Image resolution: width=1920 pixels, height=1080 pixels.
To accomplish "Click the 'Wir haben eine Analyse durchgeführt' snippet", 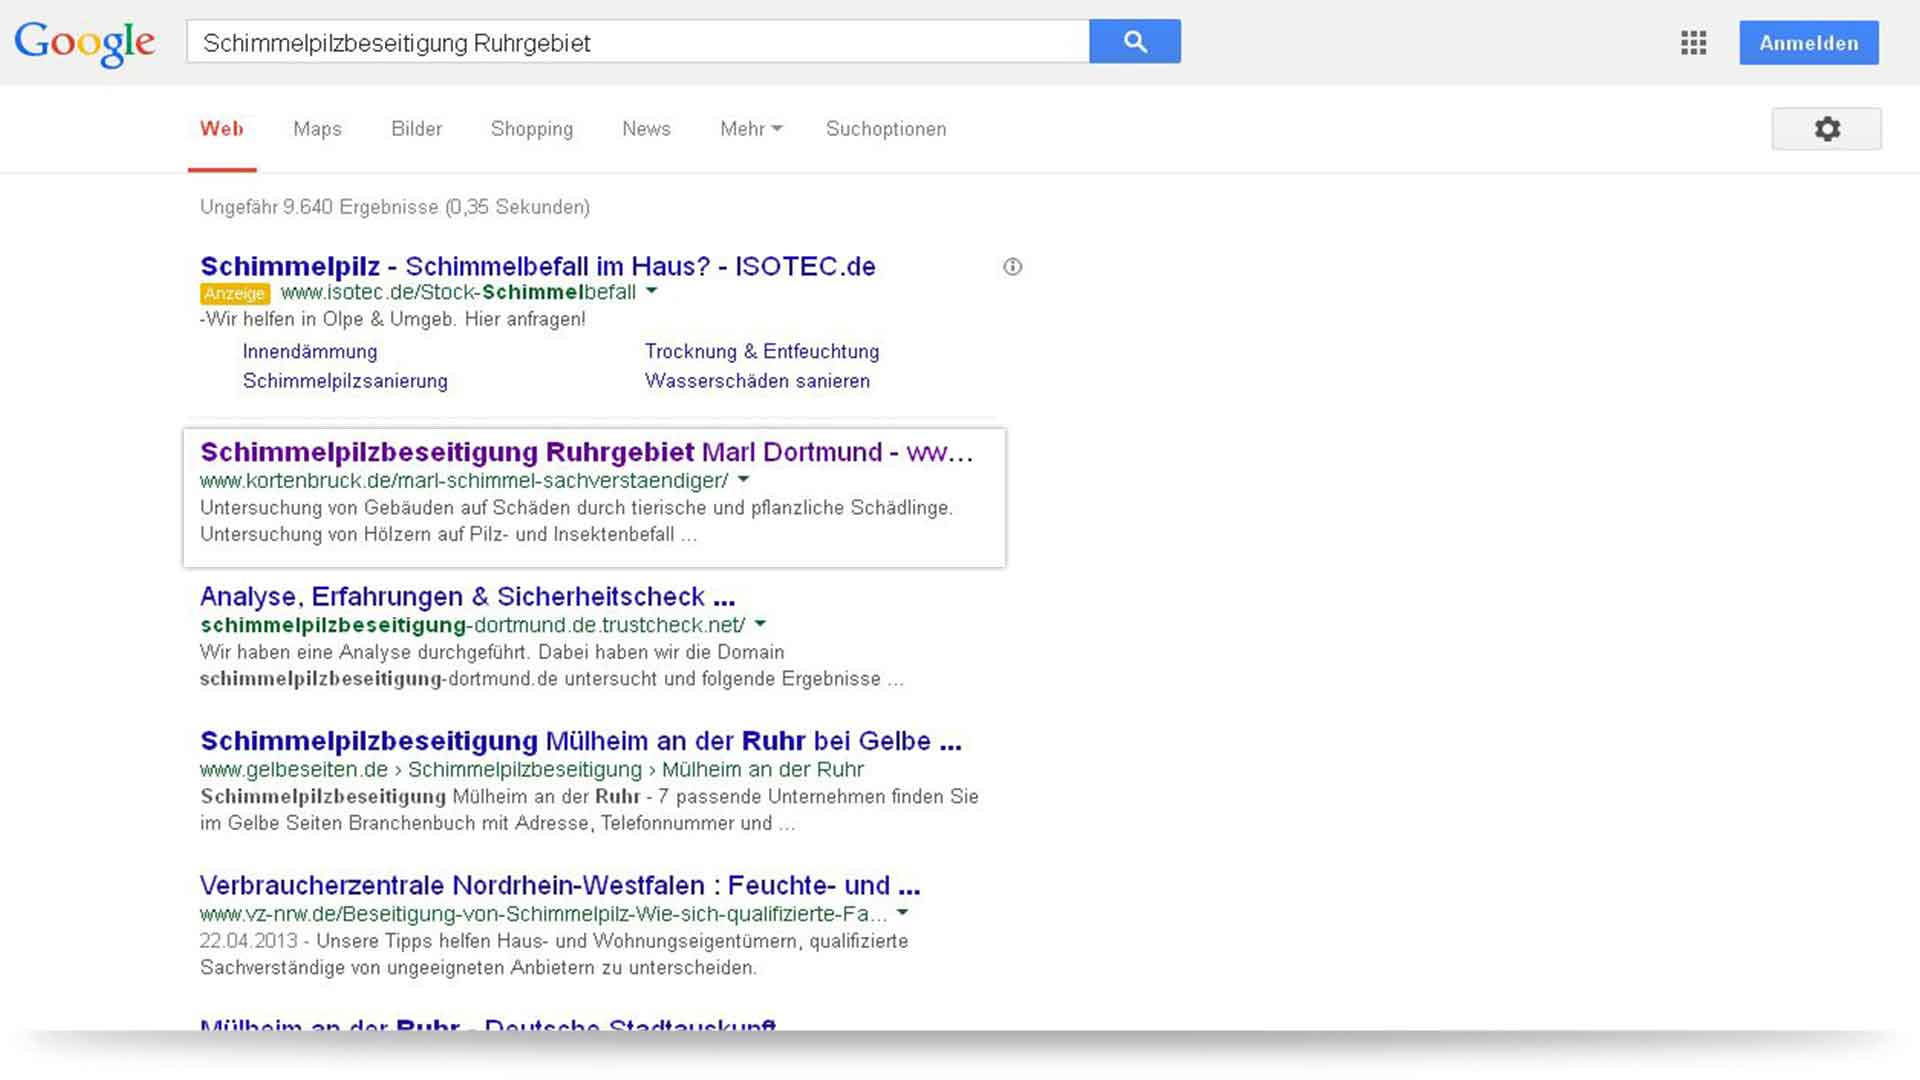I will 552,665.
